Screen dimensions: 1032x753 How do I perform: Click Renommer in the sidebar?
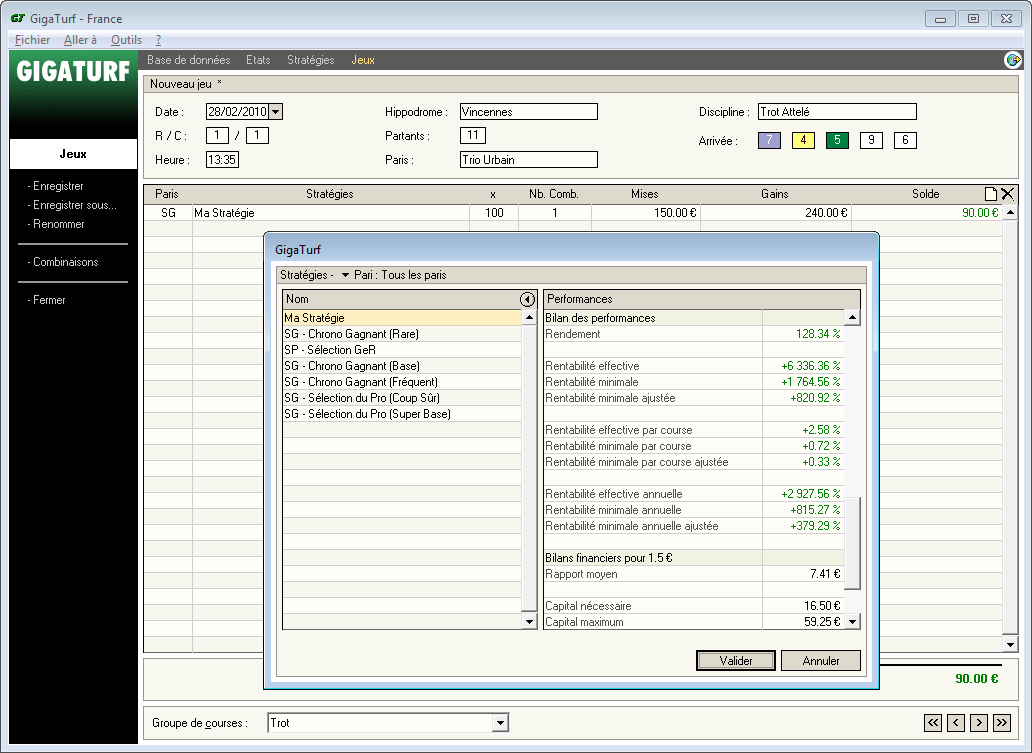pos(57,224)
